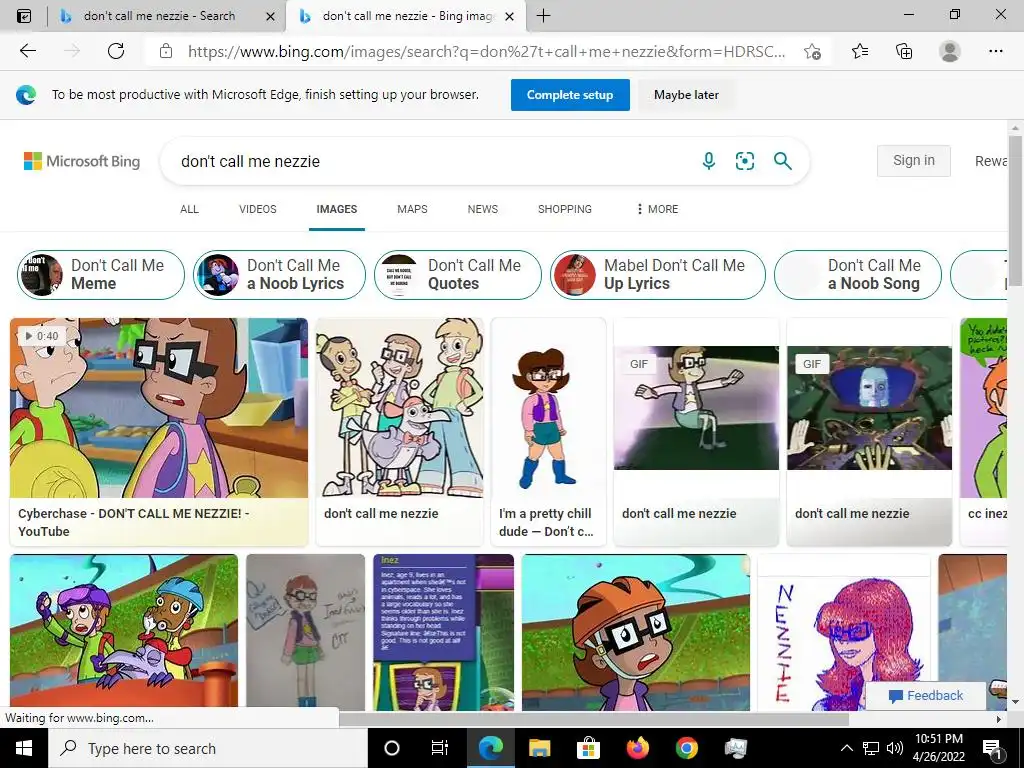Switch to ALL results tab
The height and width of the screenshot is (768, 1024).
click(189, 209)
